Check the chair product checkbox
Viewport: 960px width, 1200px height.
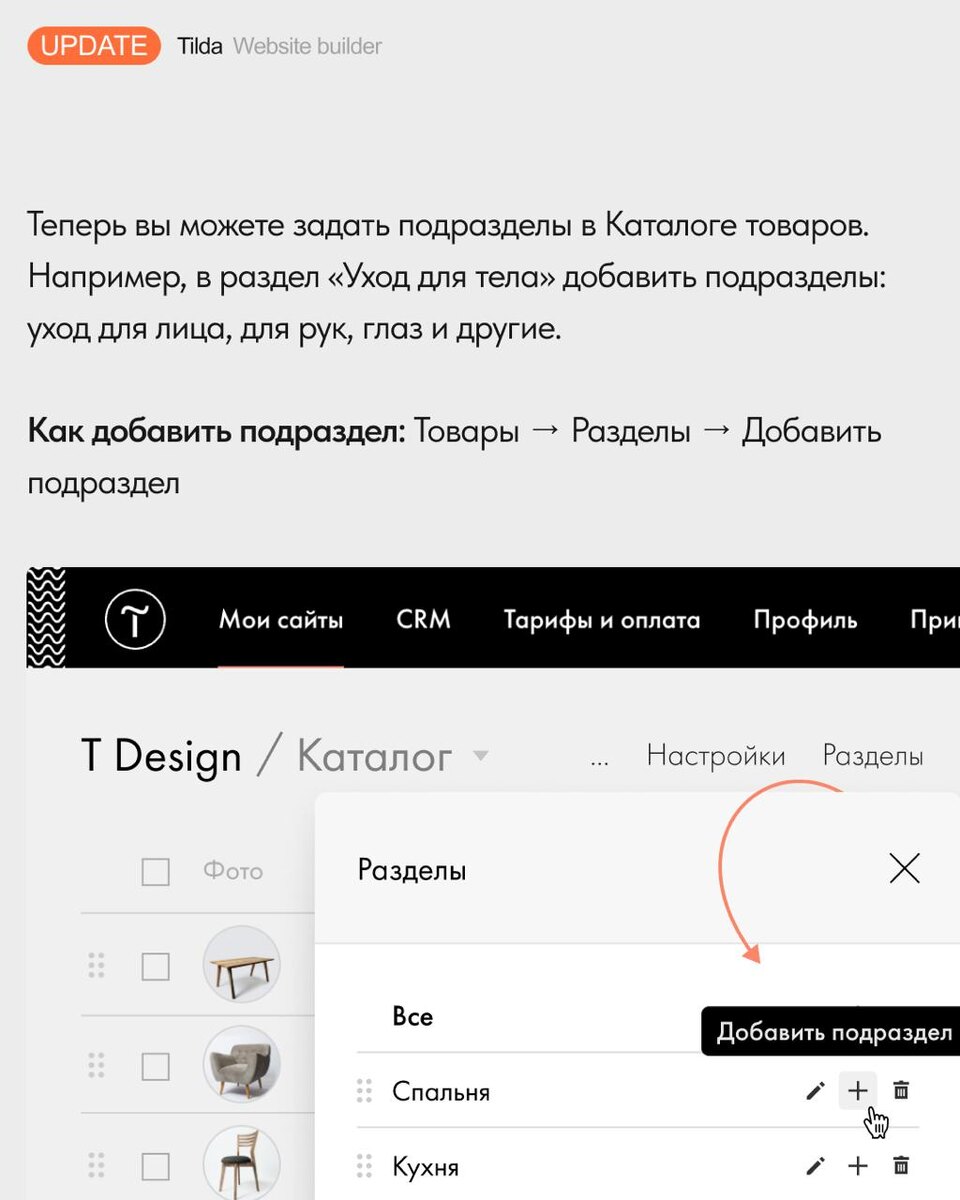point(155,1166)
